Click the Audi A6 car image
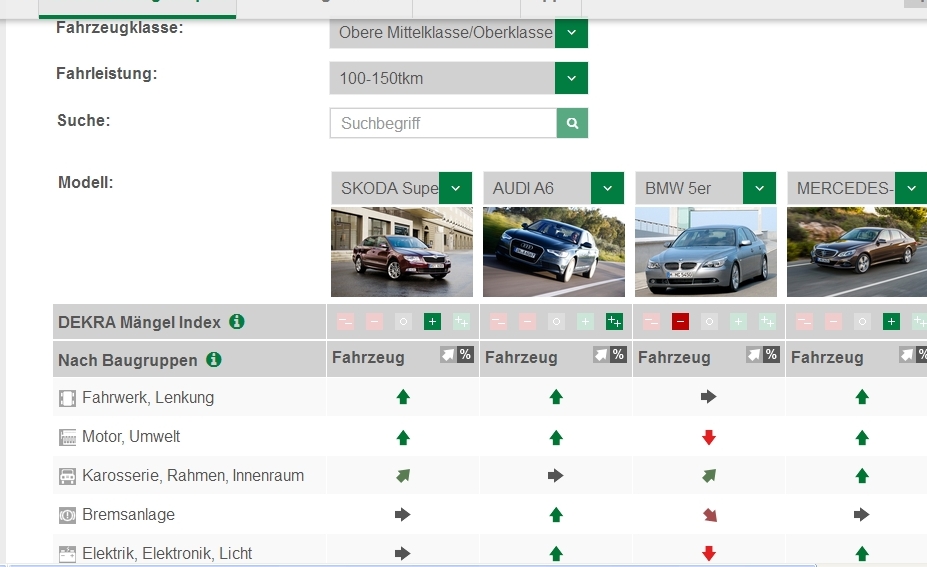Image resolution: width=927 pixels, height=567 pixels. point(553,251)
